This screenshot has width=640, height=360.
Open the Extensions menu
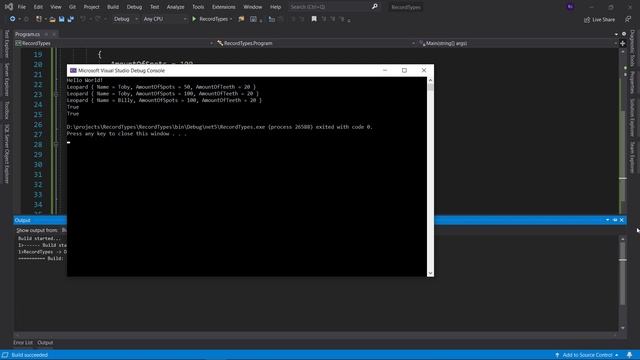224,7
